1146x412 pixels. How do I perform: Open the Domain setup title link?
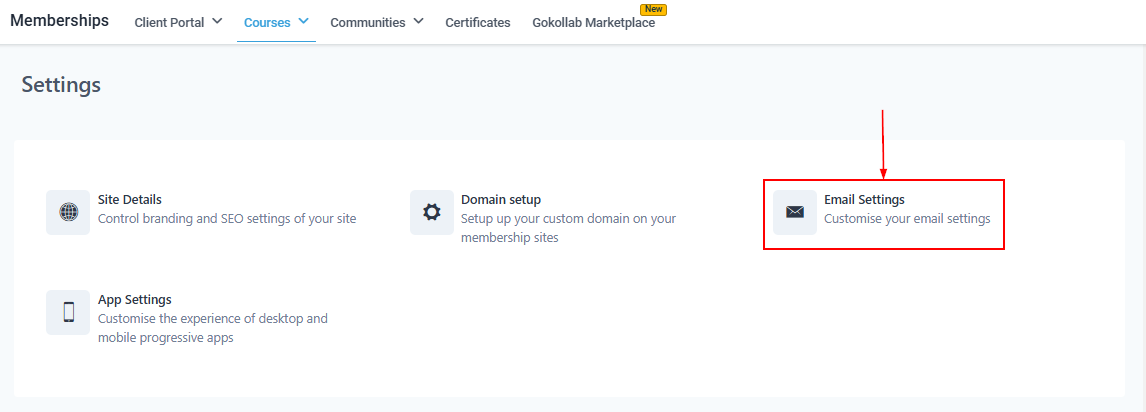tap(500, 200)
